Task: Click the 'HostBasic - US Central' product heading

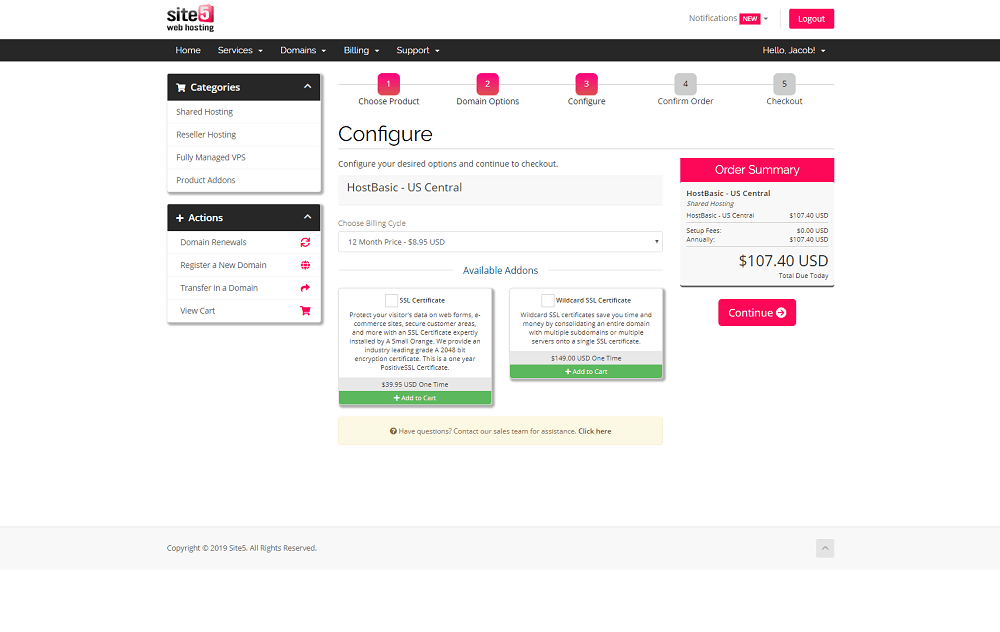Action: coord(404,188)
